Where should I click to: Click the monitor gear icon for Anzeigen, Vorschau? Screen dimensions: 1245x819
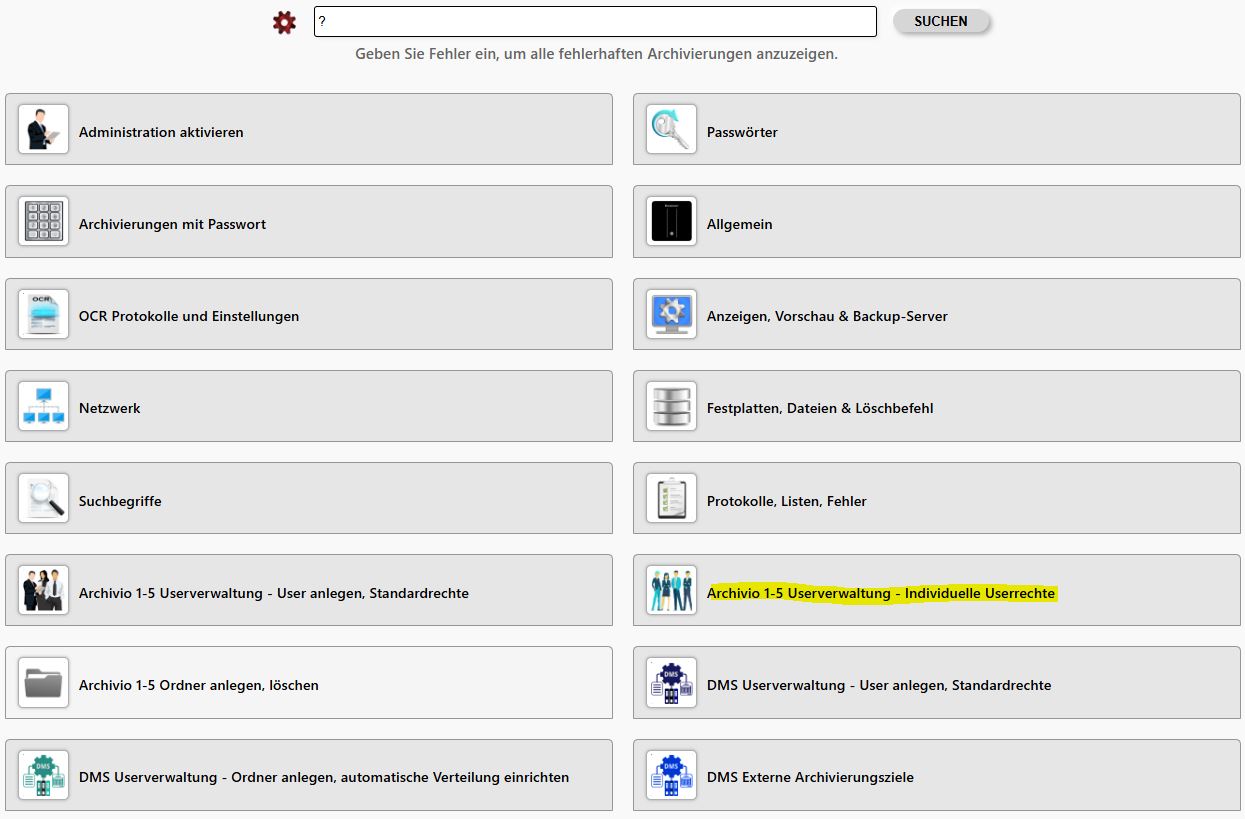pyautogui.click(x=671, y=314)
